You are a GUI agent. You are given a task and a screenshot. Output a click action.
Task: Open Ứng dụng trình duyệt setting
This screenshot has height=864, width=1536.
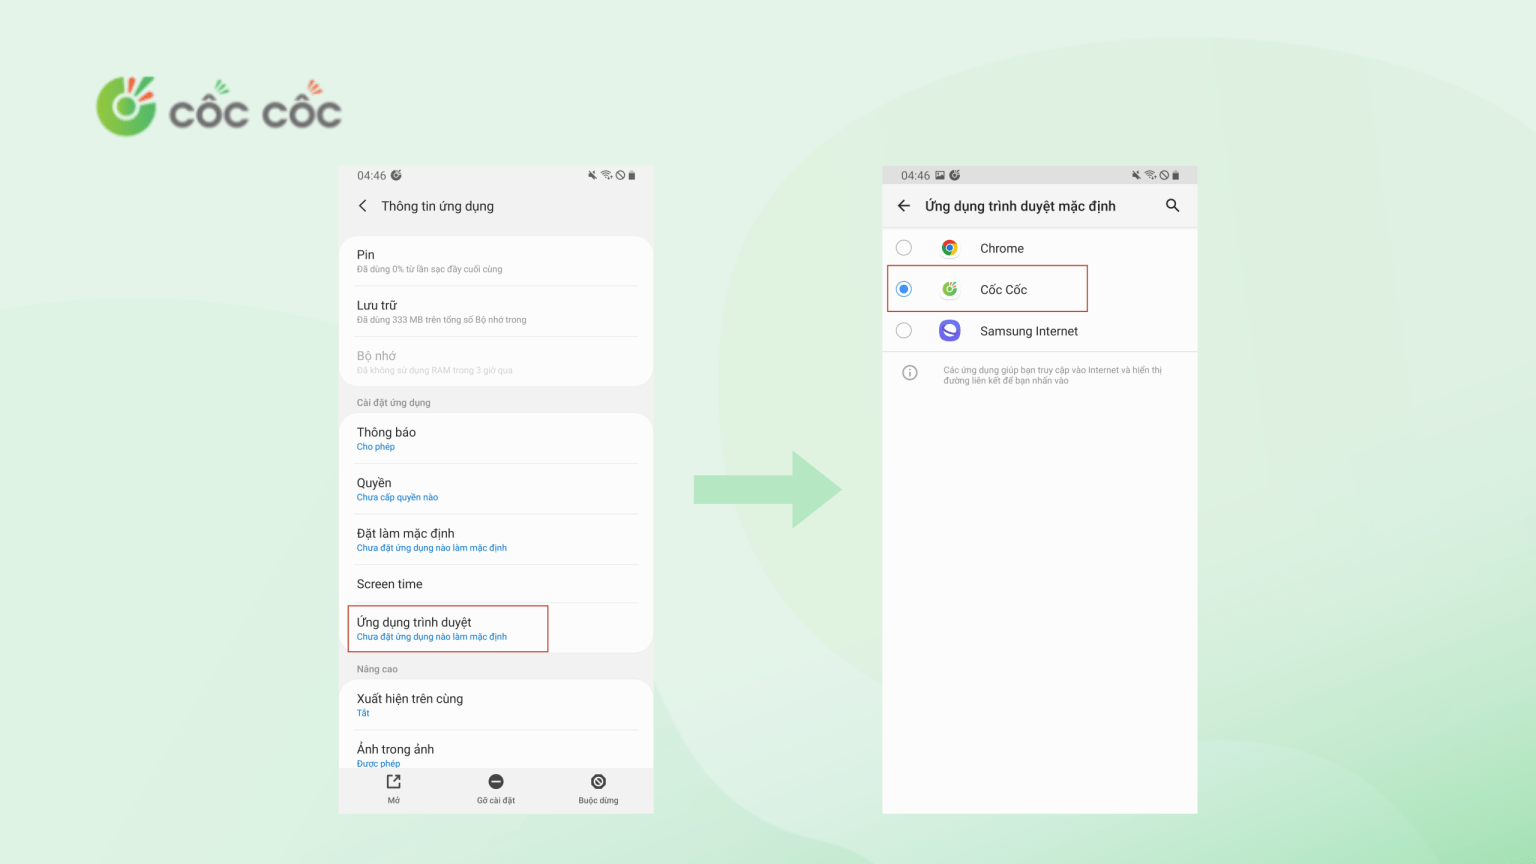(x=496, y=628)
